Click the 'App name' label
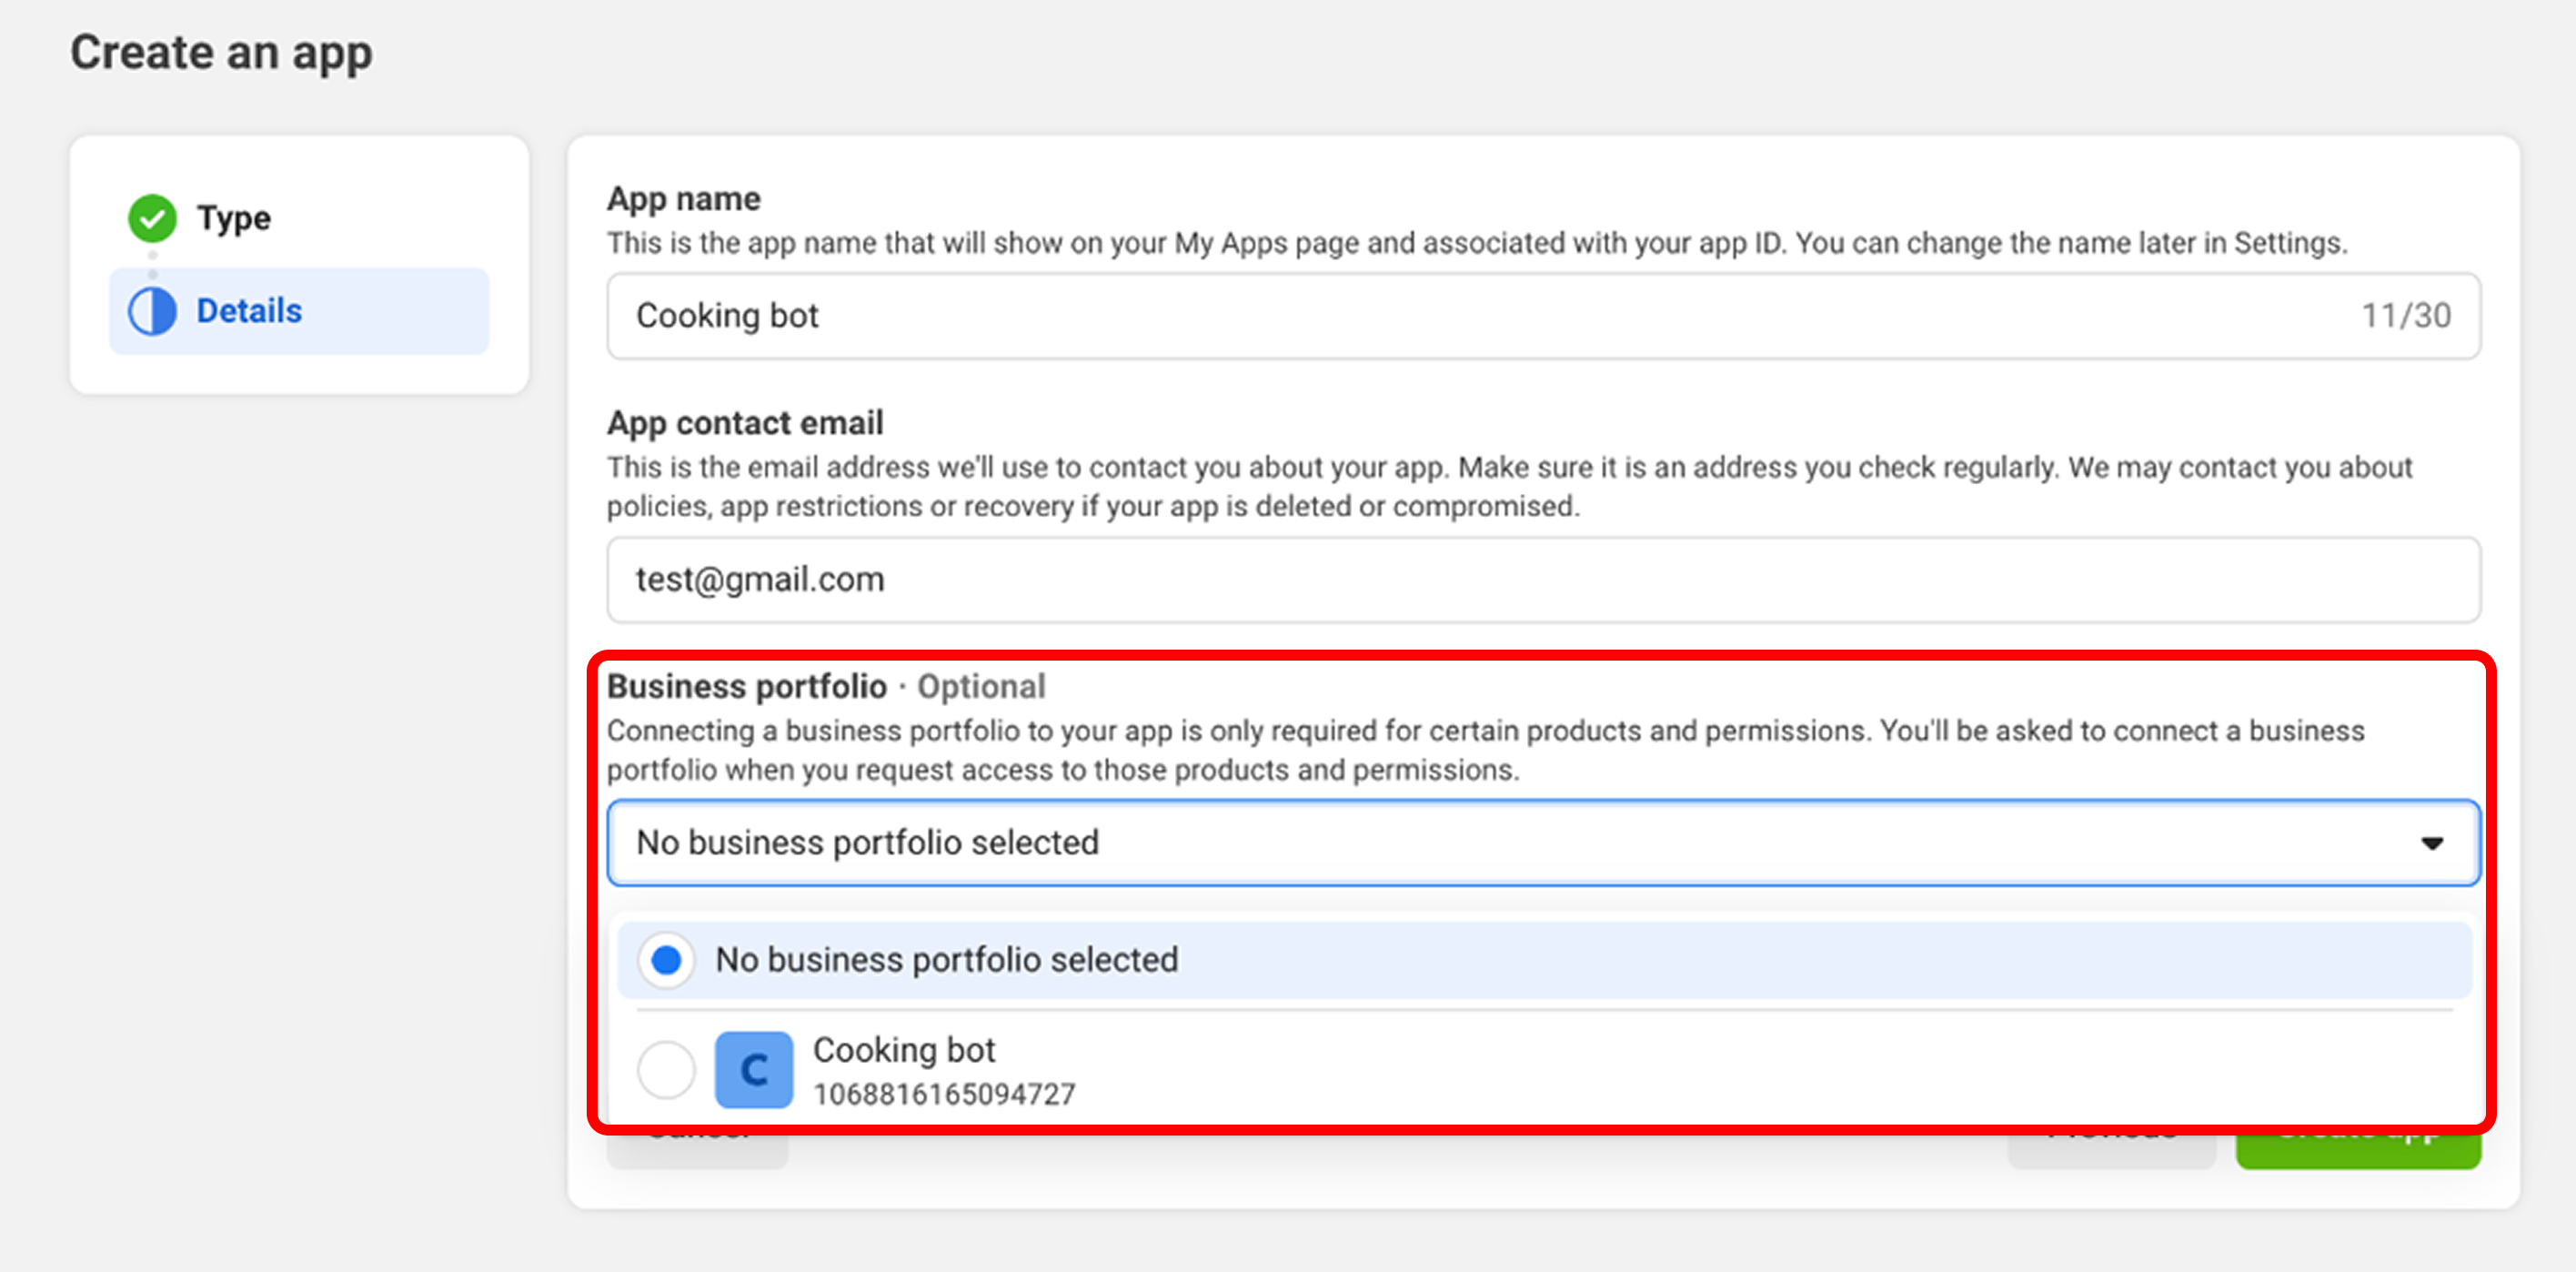The height and width of the screenshot is (1272, 2576). [683, 199]
